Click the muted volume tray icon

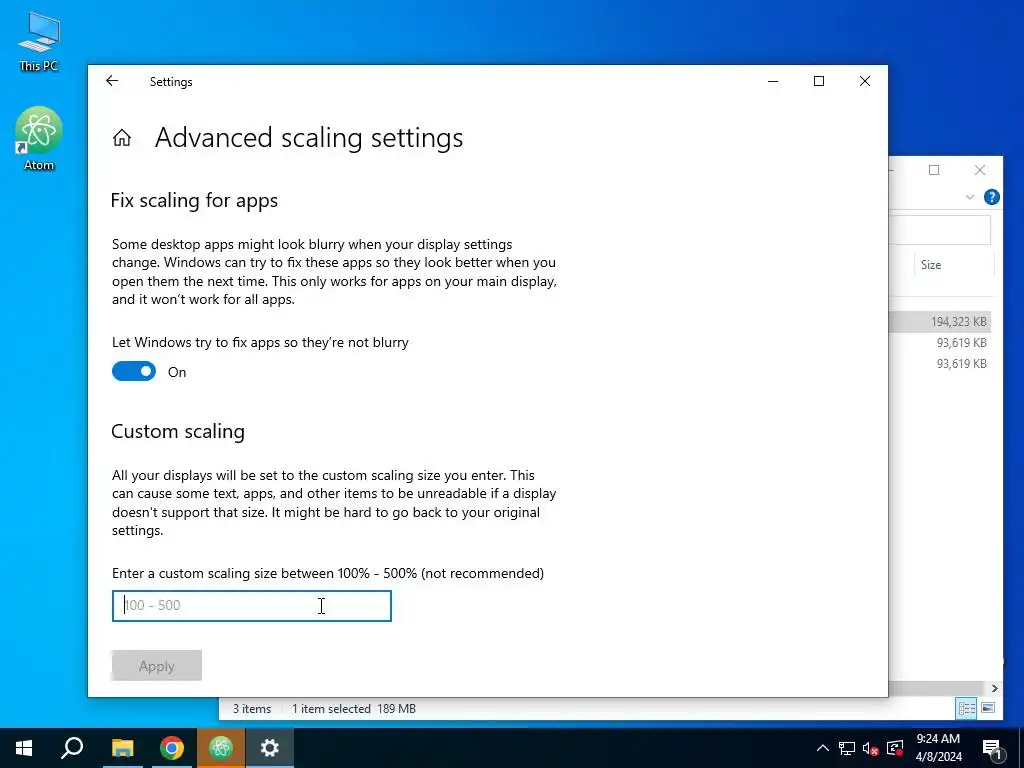870,748
